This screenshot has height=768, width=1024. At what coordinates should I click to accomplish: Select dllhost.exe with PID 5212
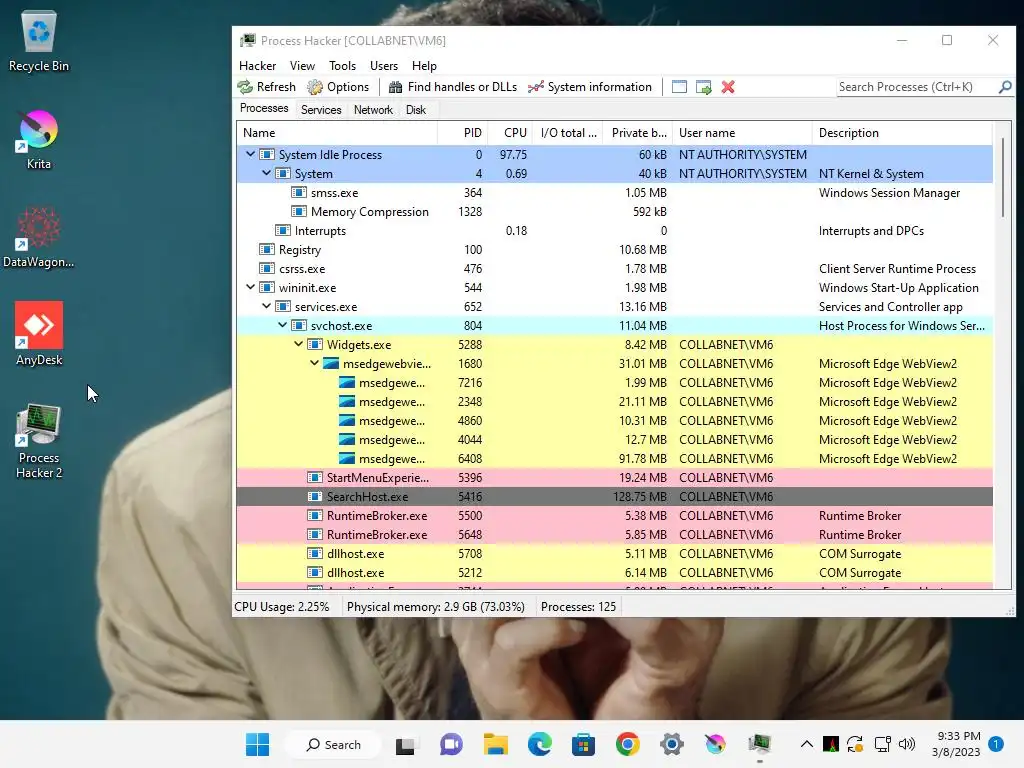(615, 572)
